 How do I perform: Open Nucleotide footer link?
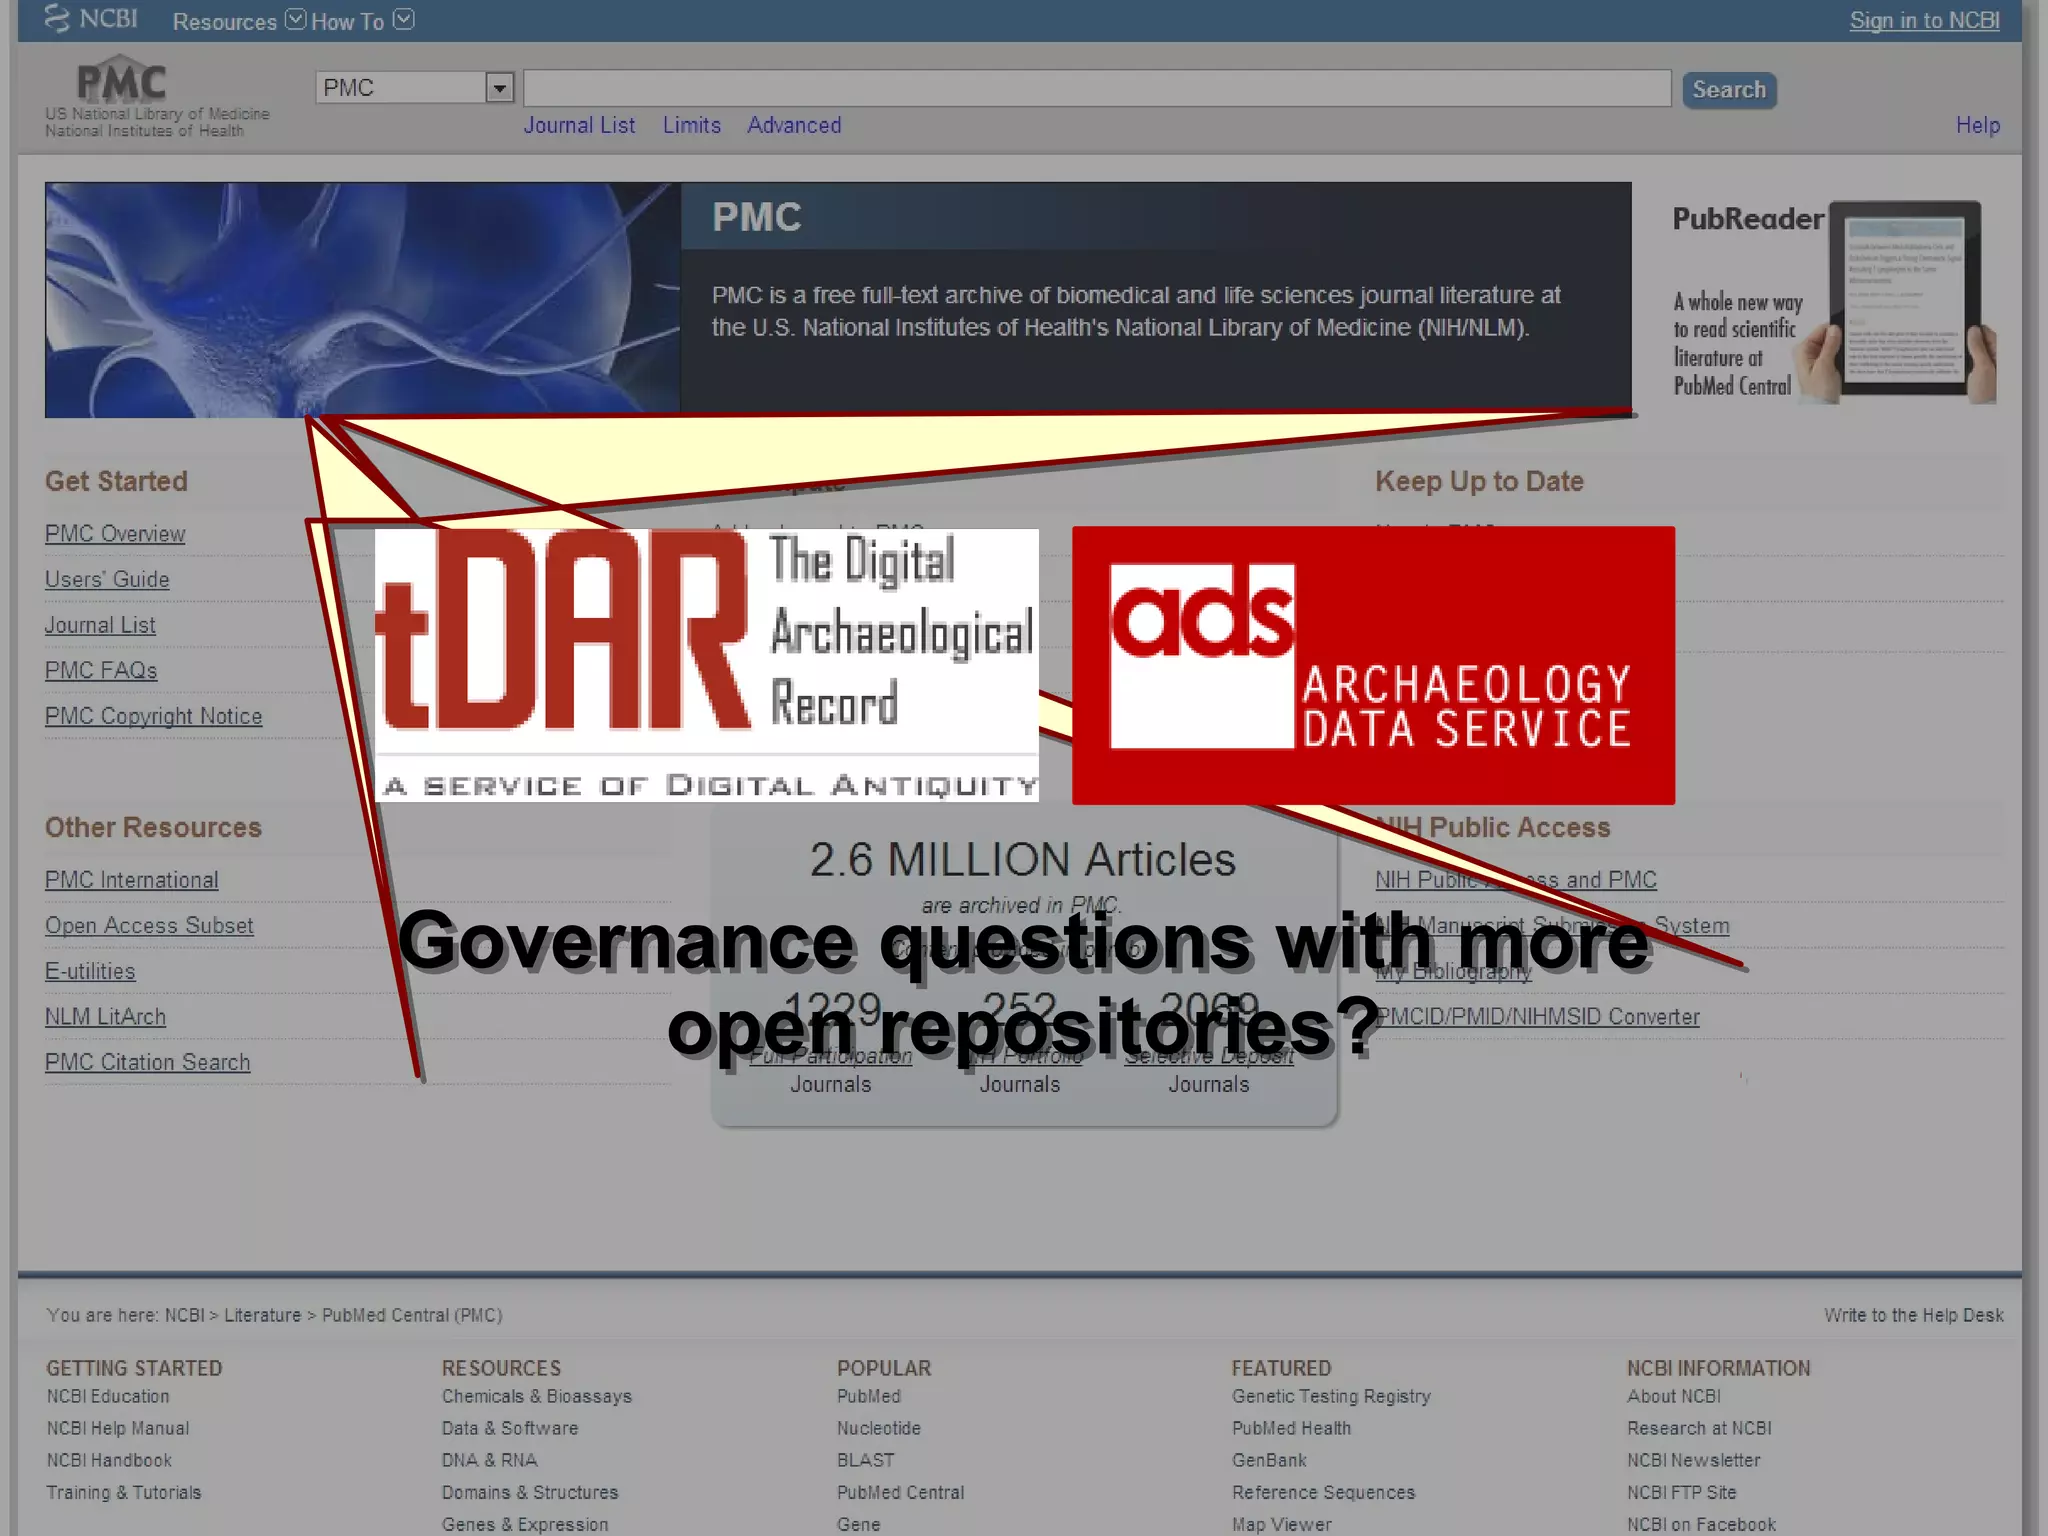click(879, 1428)
